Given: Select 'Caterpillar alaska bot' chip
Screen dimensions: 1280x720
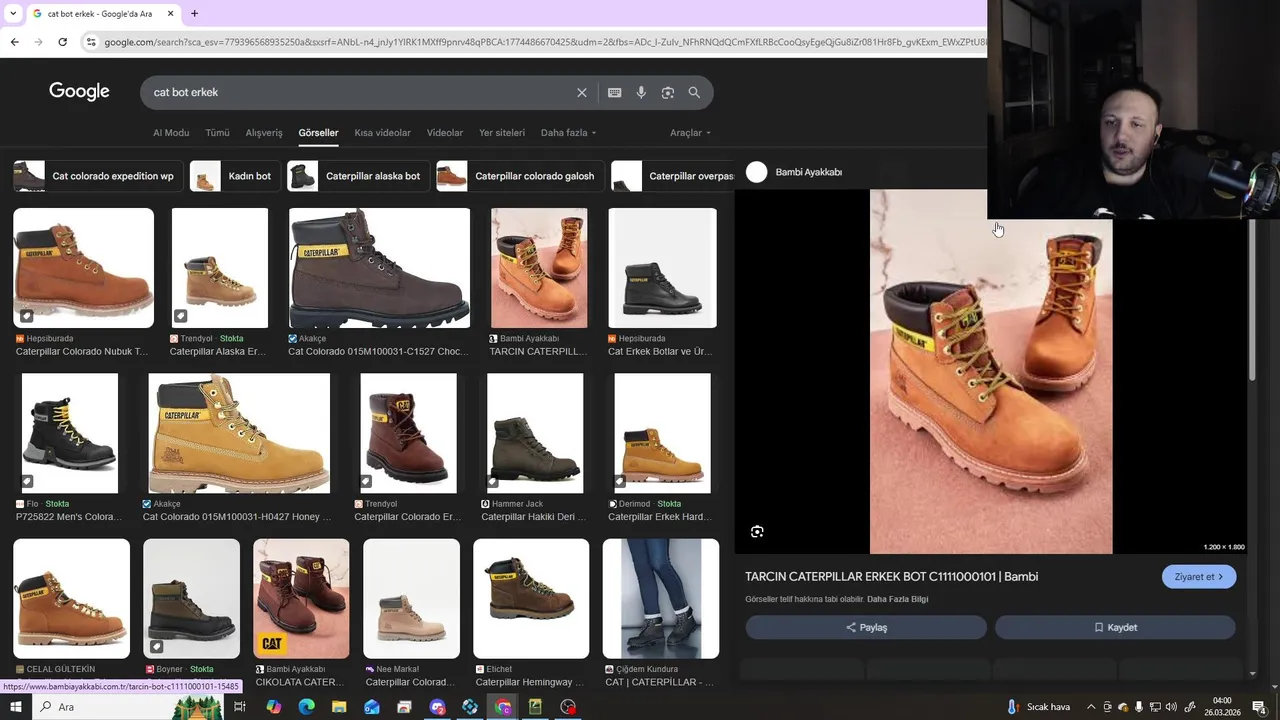Looking at the screenshot, I should pyautogui.click(x=358, y=176).
